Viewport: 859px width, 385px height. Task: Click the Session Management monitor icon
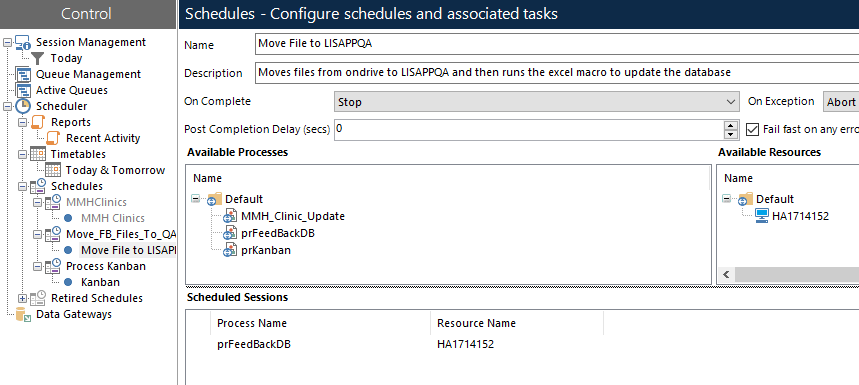click(22, 42)
